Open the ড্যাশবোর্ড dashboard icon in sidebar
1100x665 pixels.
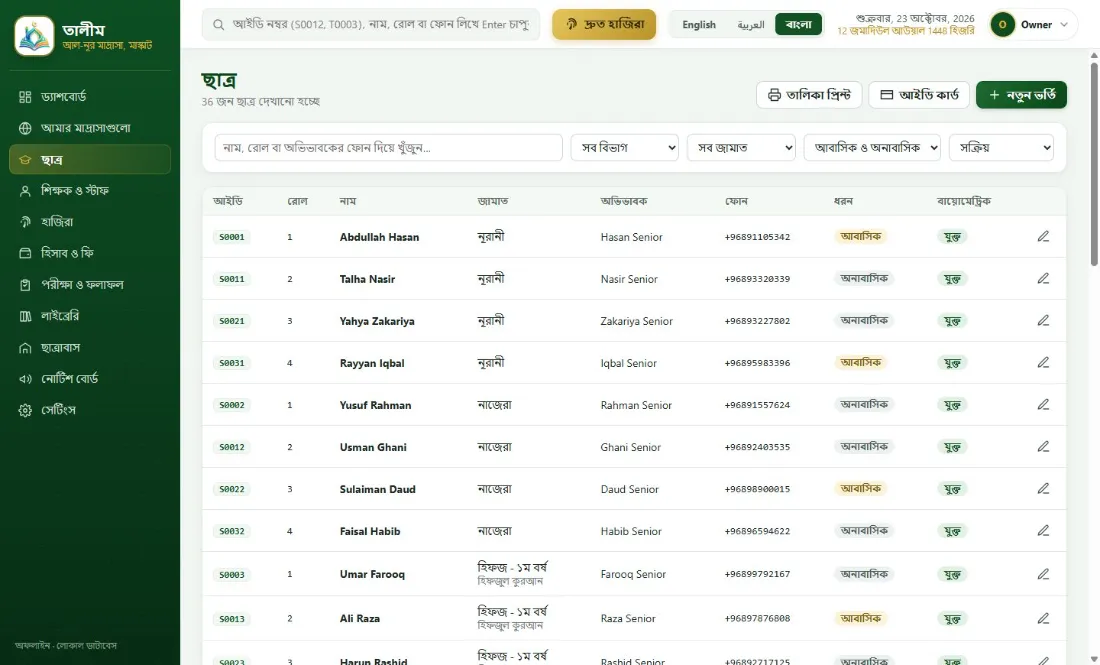pos(25,97)
